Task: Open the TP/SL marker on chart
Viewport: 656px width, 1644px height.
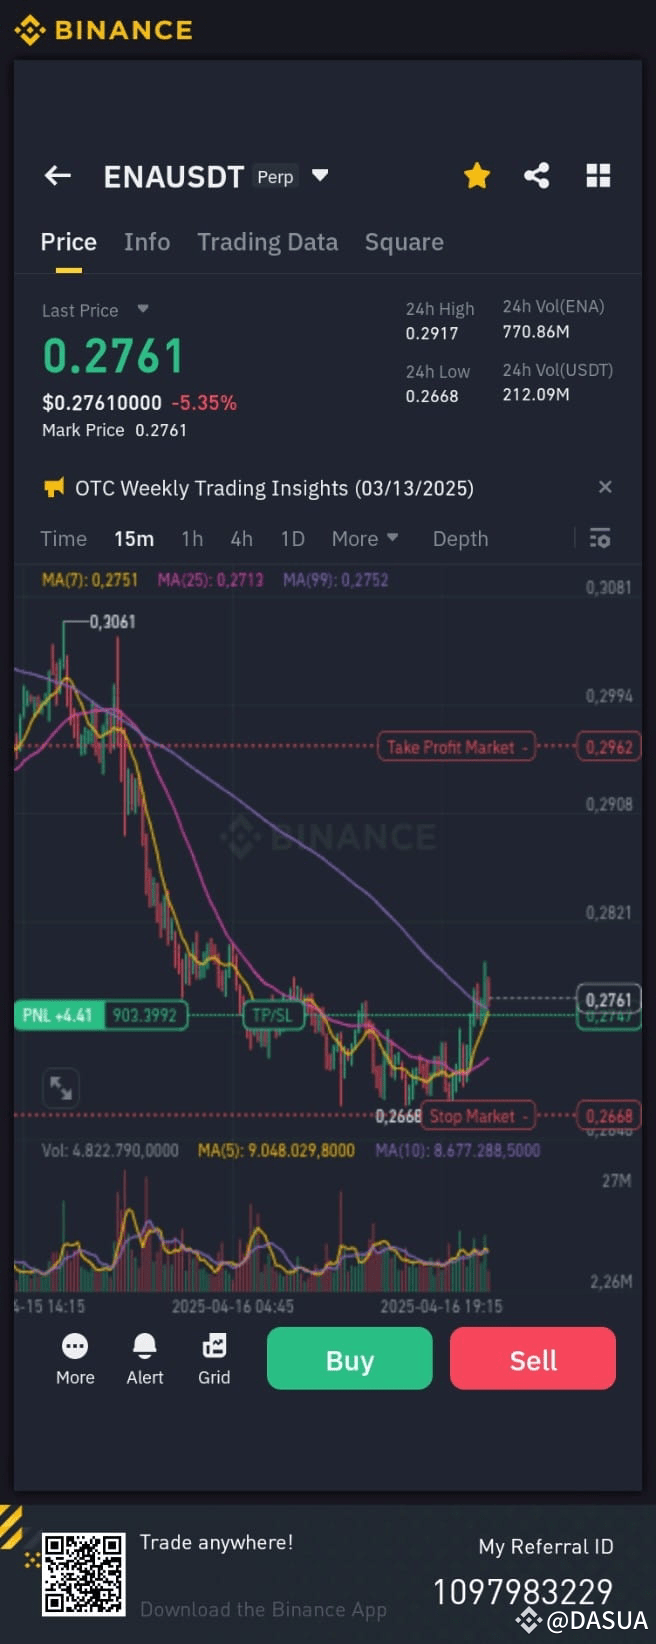Action: click(x=272, y=1015)
